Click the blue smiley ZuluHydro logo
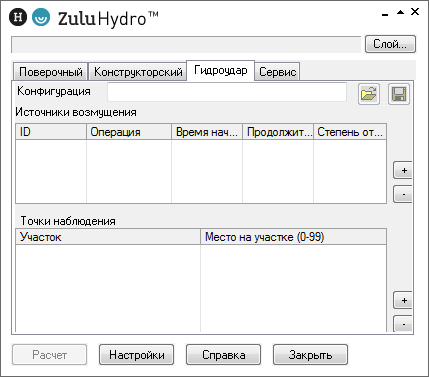Screen dimensions: 429x377 41,17
